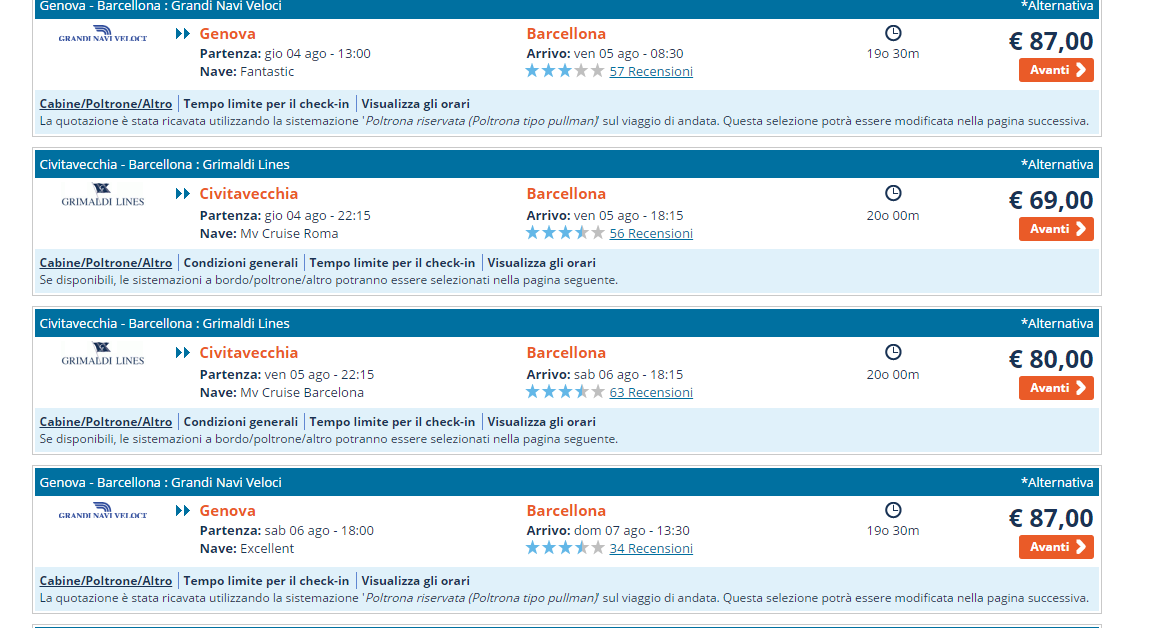
Task: Expand Condizioni generali for Mv Cruise Roma
Action: coord(241,263)
